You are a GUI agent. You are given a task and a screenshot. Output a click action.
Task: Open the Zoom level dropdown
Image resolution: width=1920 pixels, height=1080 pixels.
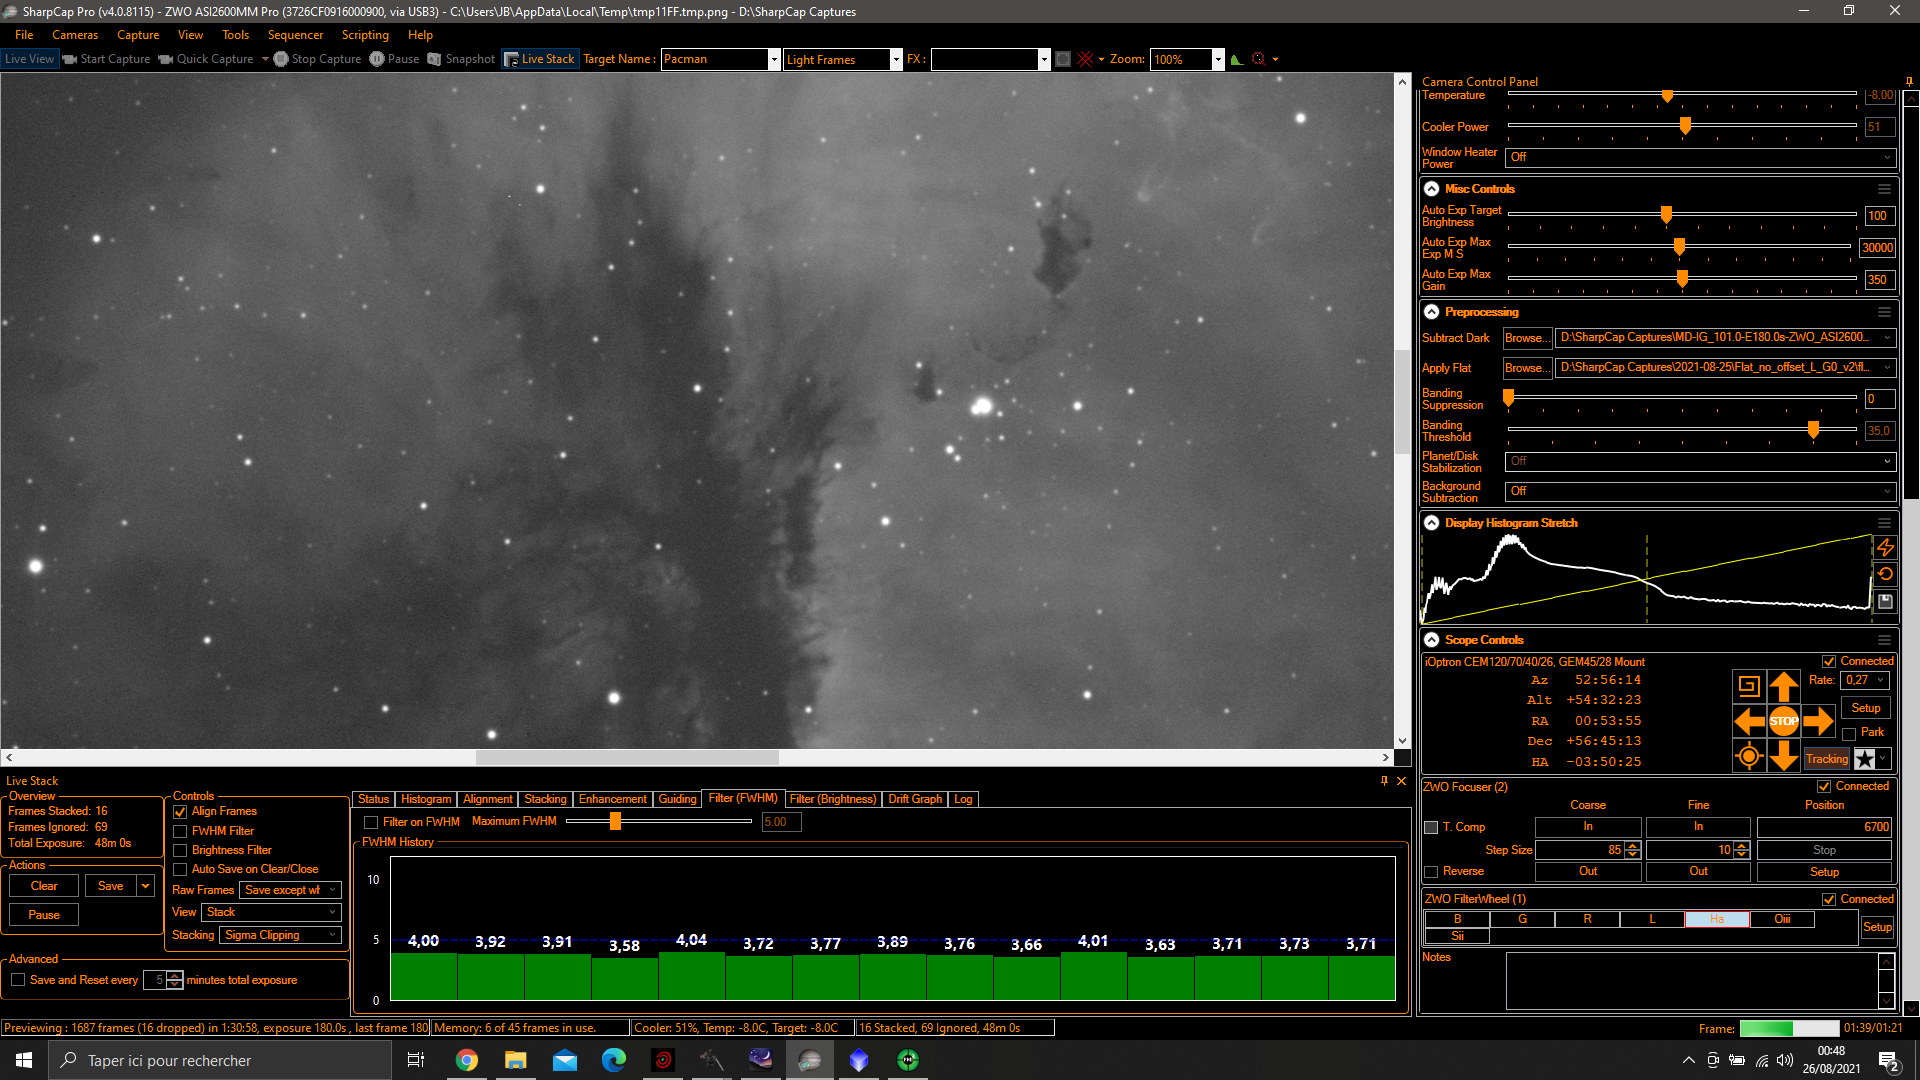tap(1218, 59)
